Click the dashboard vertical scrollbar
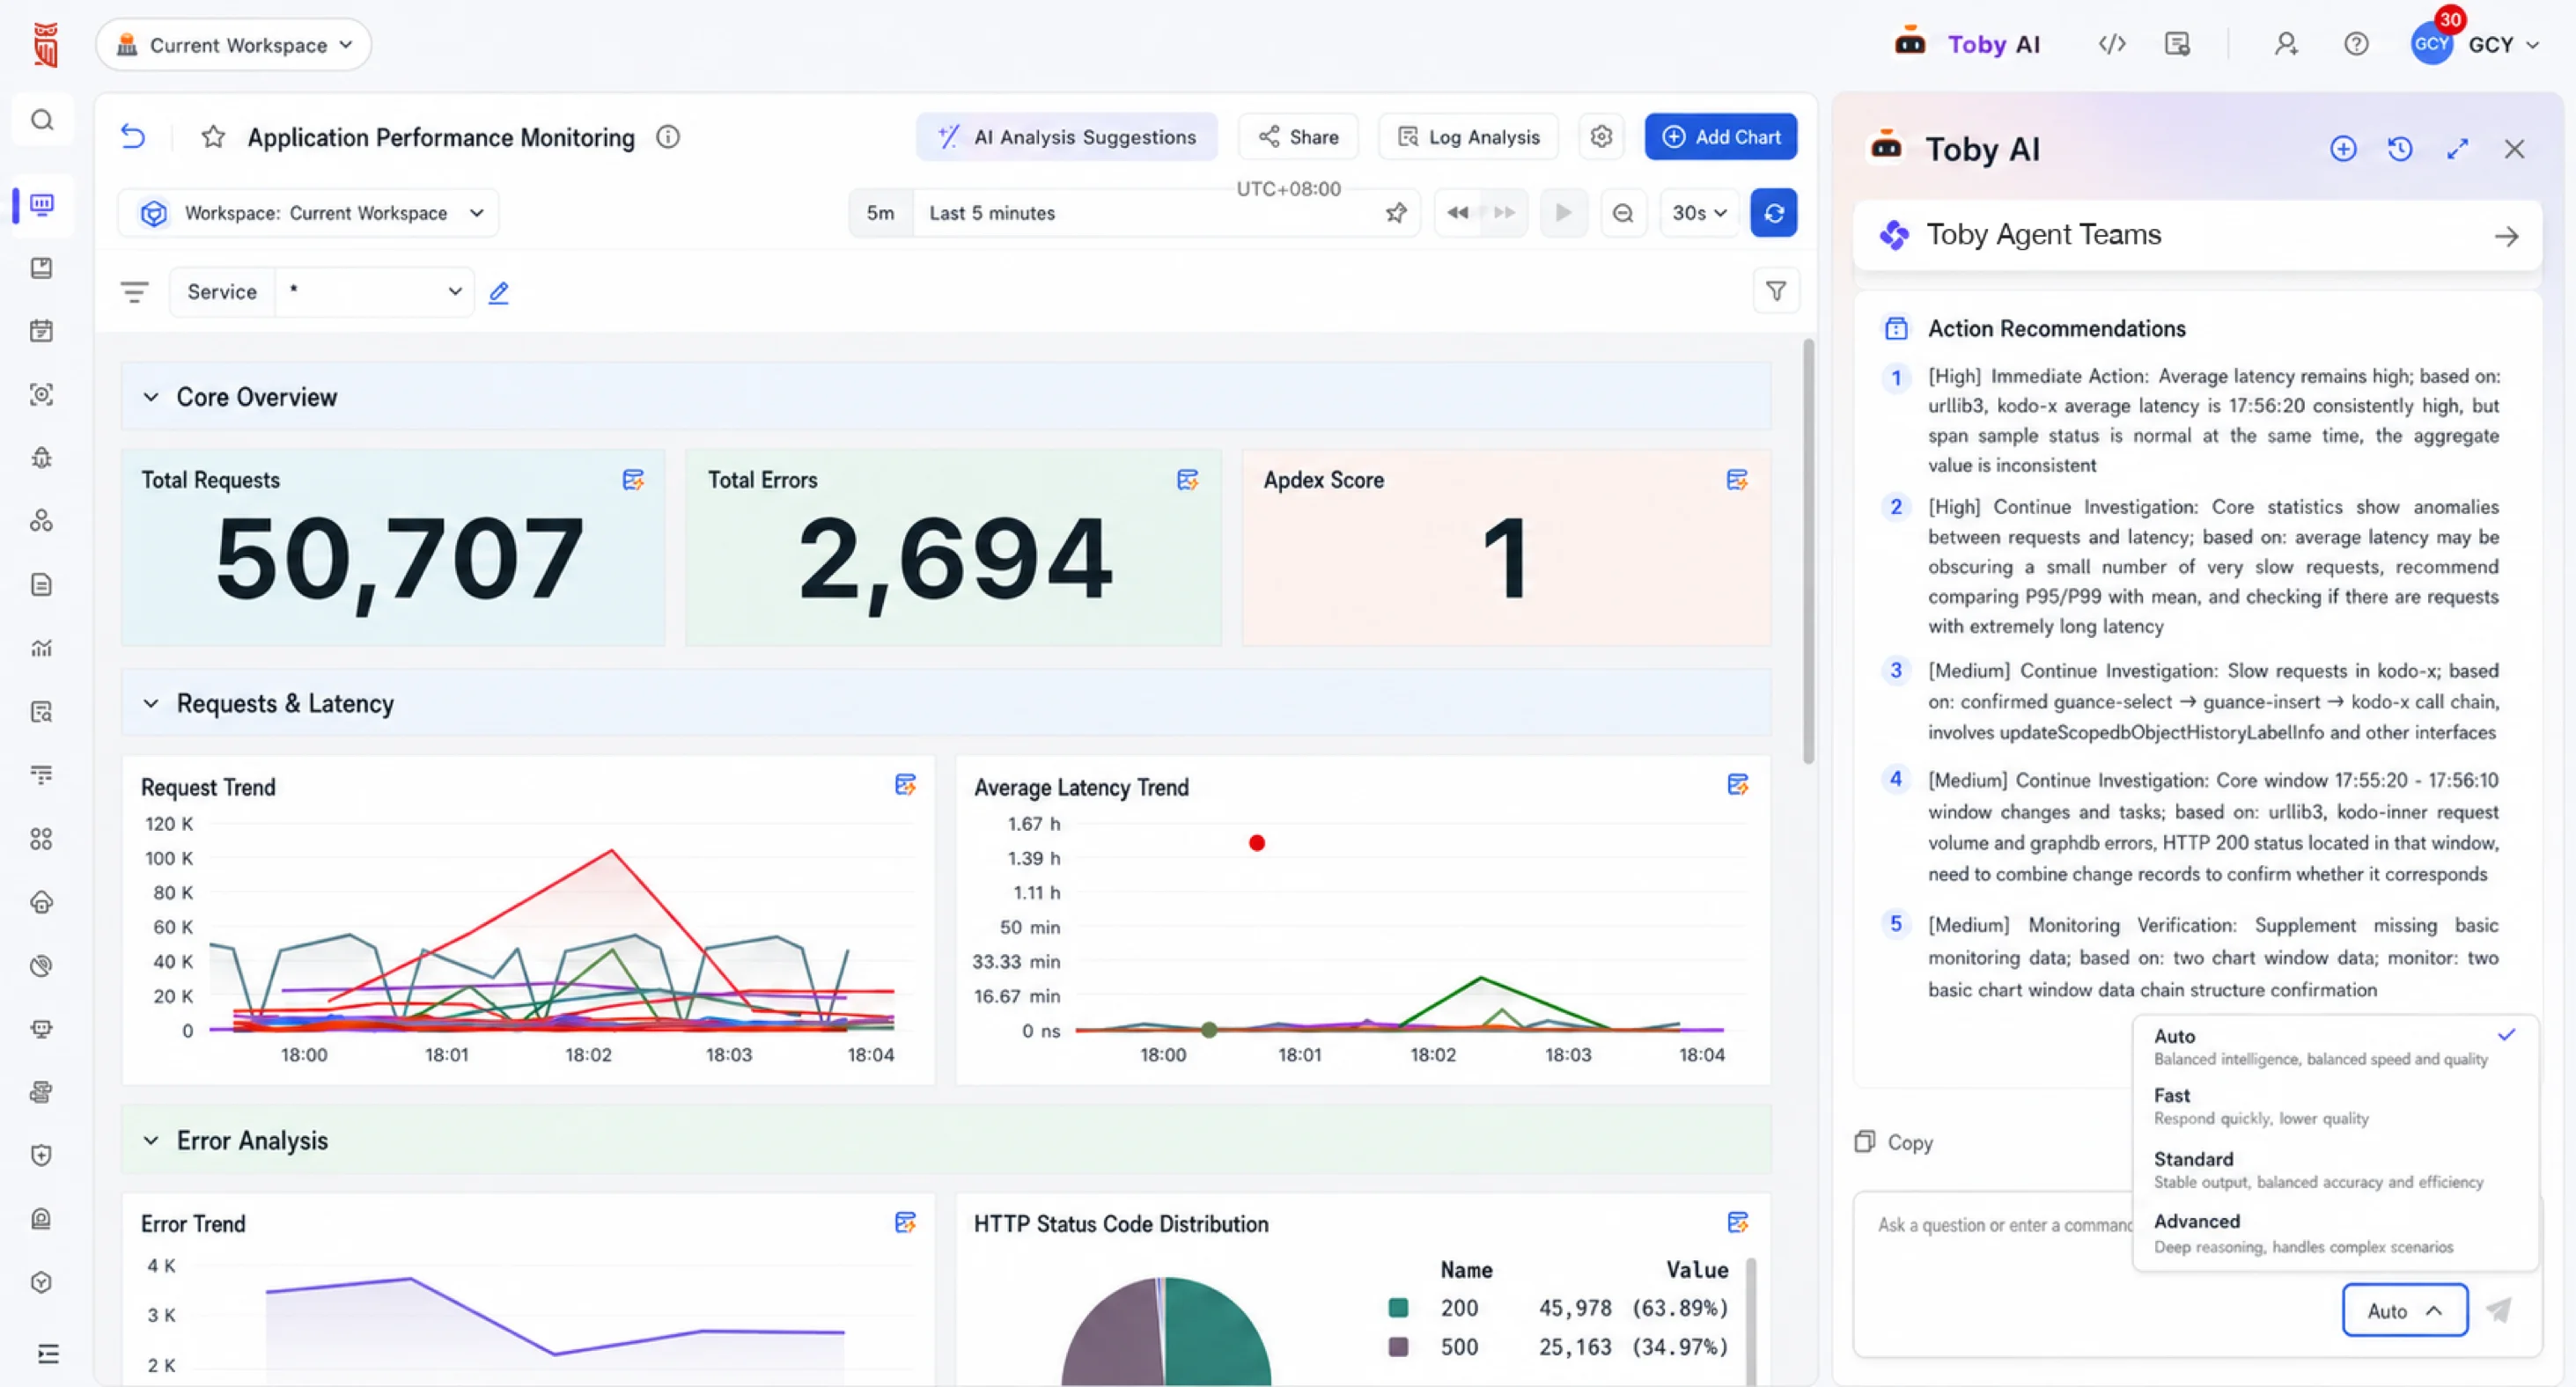The height and width of the screenshot is (1387, 2576). point(1808,552)
